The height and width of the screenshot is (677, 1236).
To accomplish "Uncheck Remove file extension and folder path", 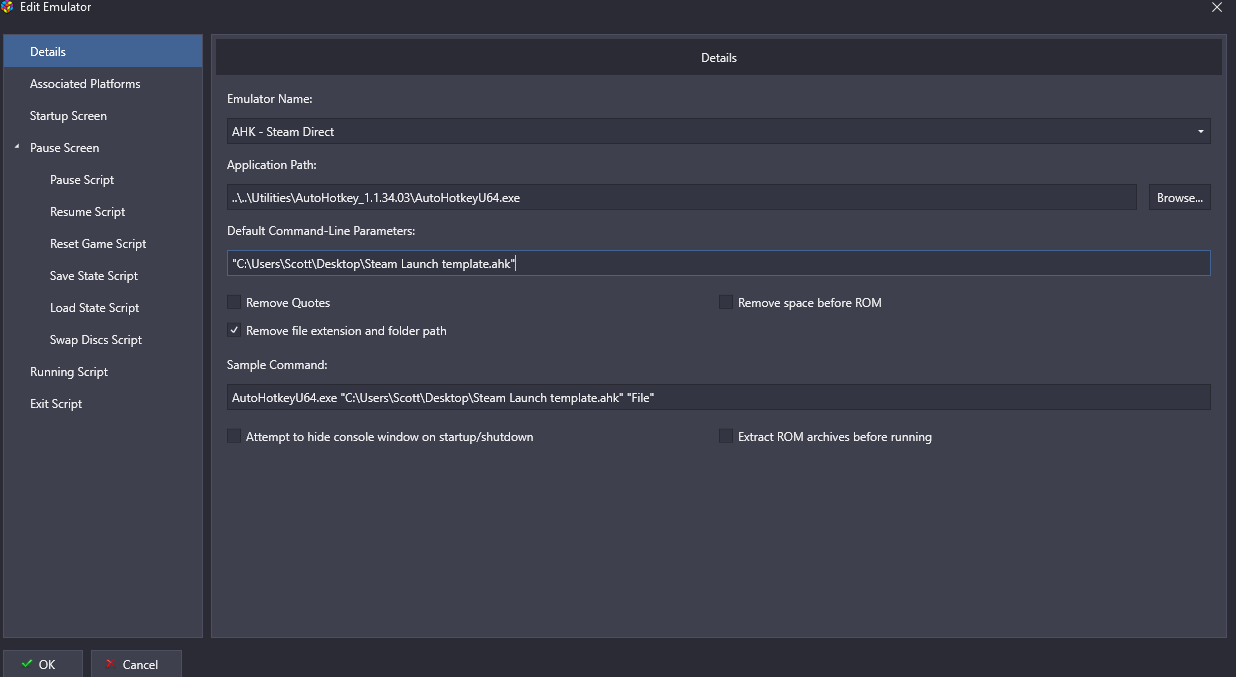I will click(234, 330).
